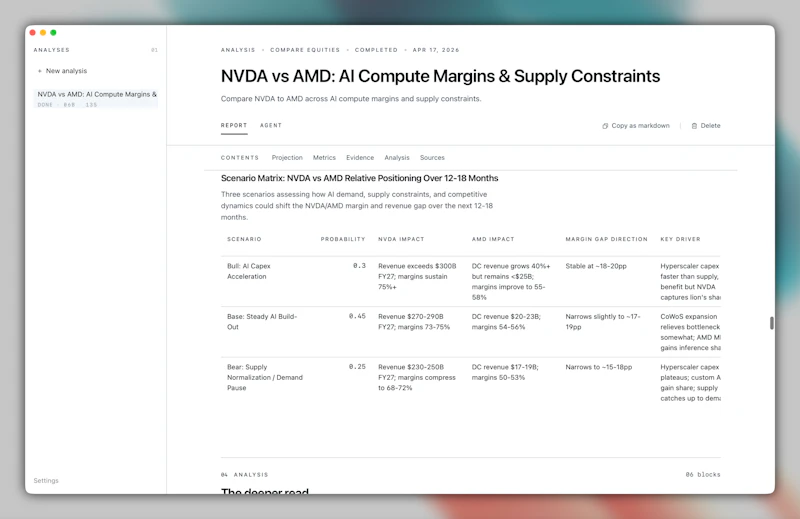Click the Probability column header
The width and height of the screenshot is (800, 519).
343,239
